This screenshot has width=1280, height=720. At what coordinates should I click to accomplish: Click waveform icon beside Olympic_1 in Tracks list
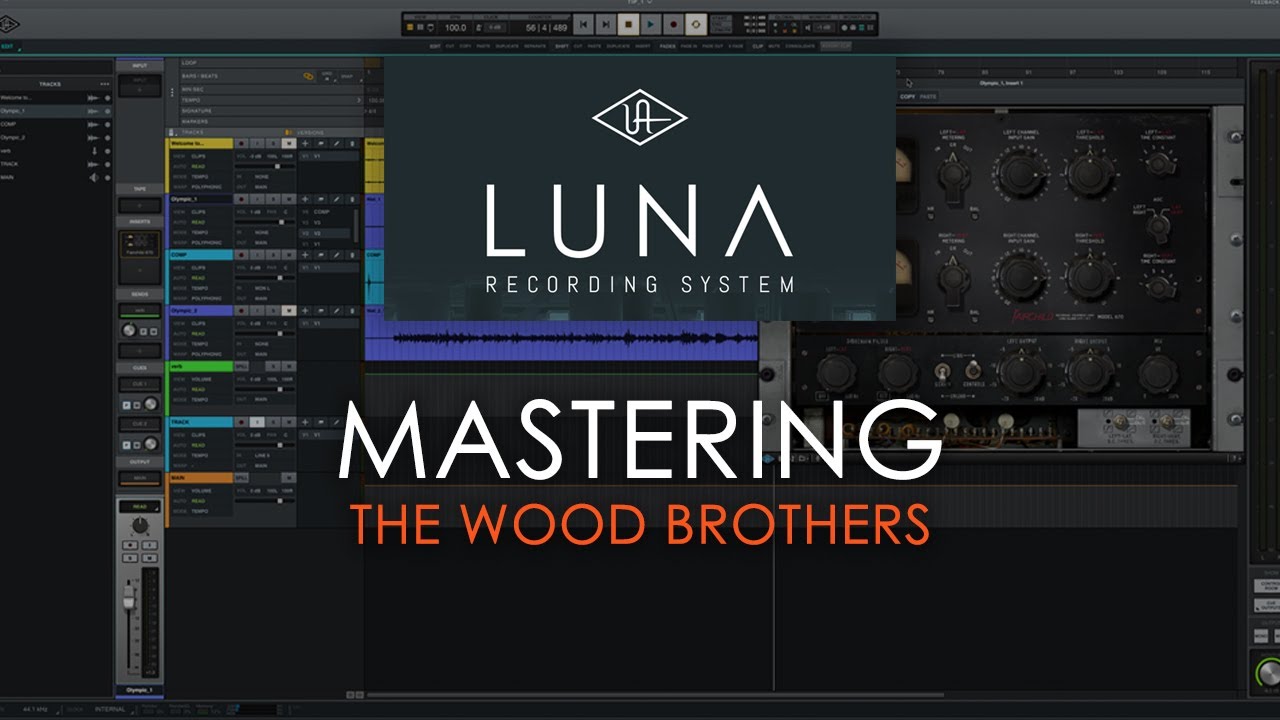(93, 111)
